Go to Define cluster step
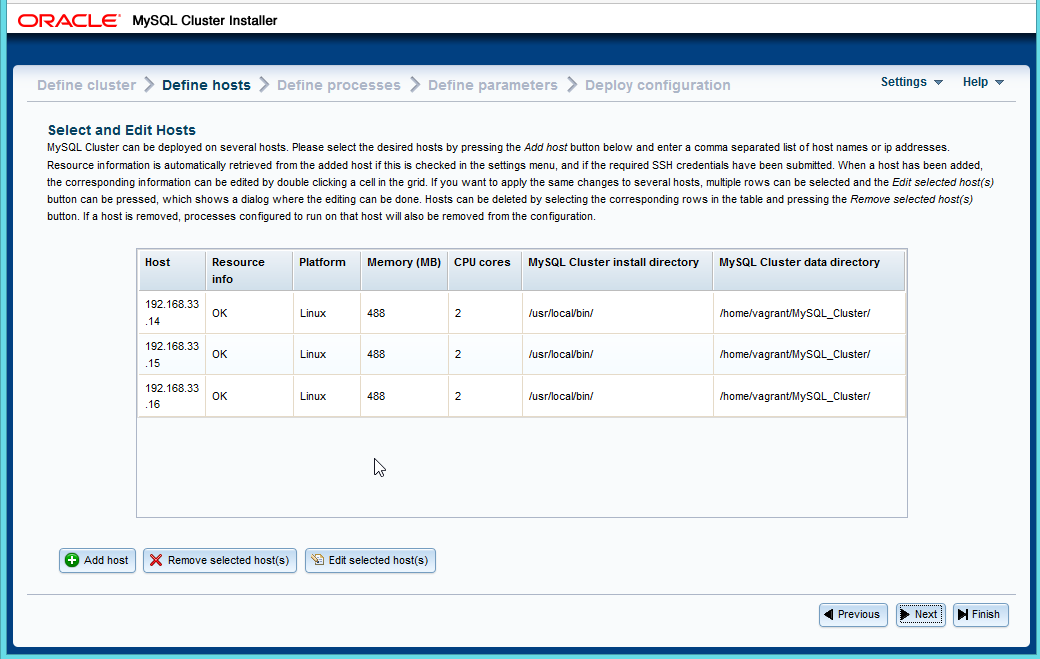The width and height of the screenshot is (1040, 659). coord(86,85)
